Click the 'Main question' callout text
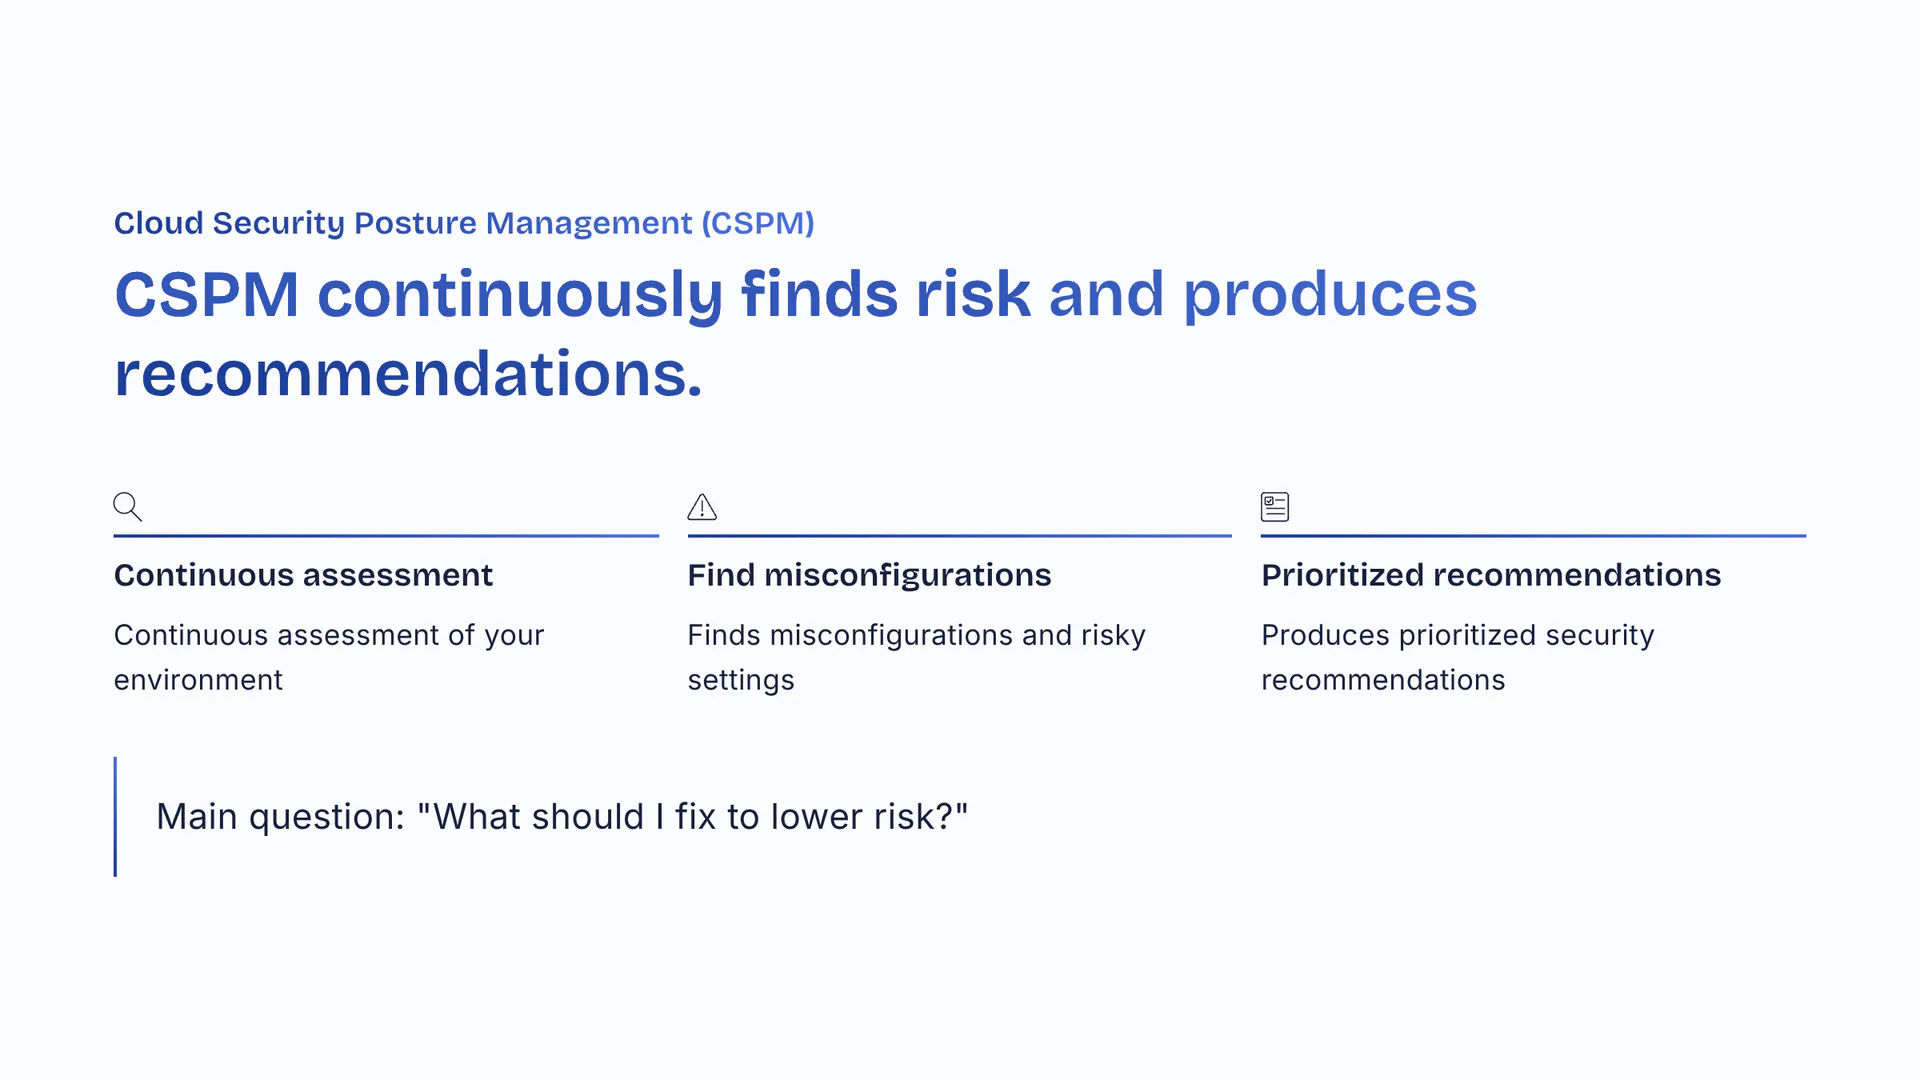This screenshot has height=1080, width=1920. (562, 817)
